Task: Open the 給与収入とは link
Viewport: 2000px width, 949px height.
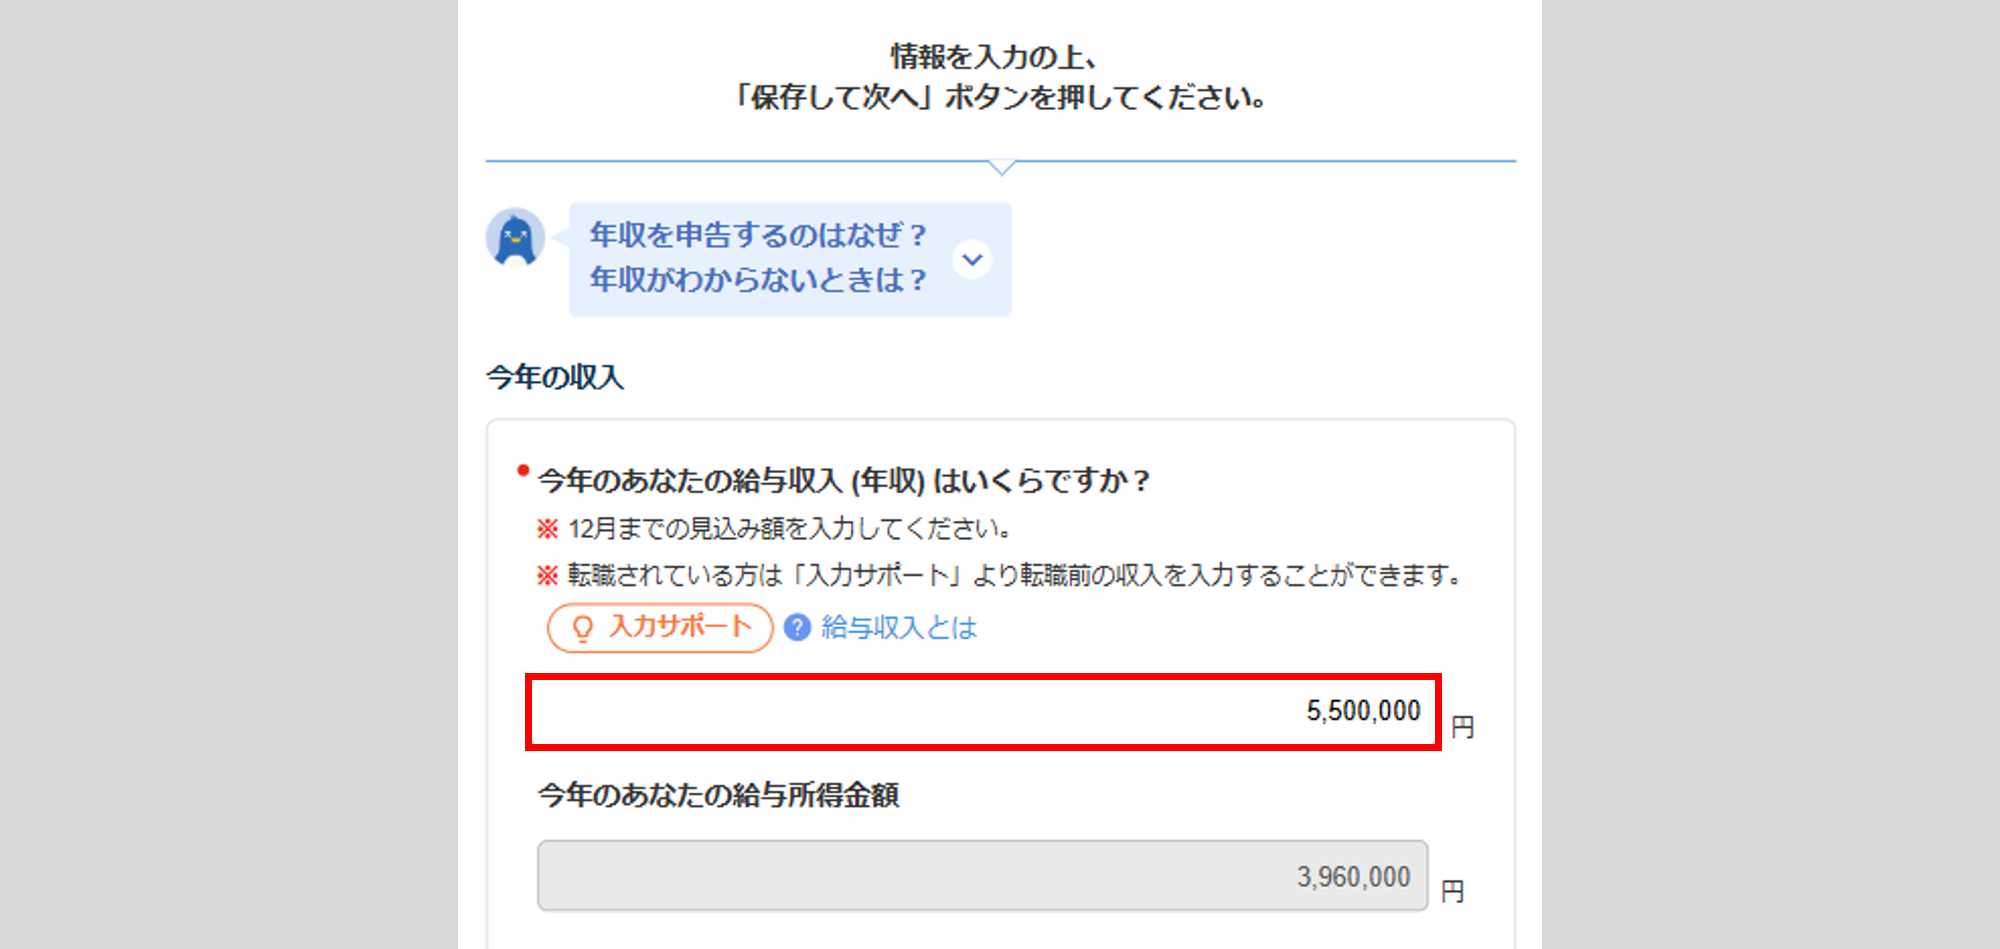Action: coord(898,627)
